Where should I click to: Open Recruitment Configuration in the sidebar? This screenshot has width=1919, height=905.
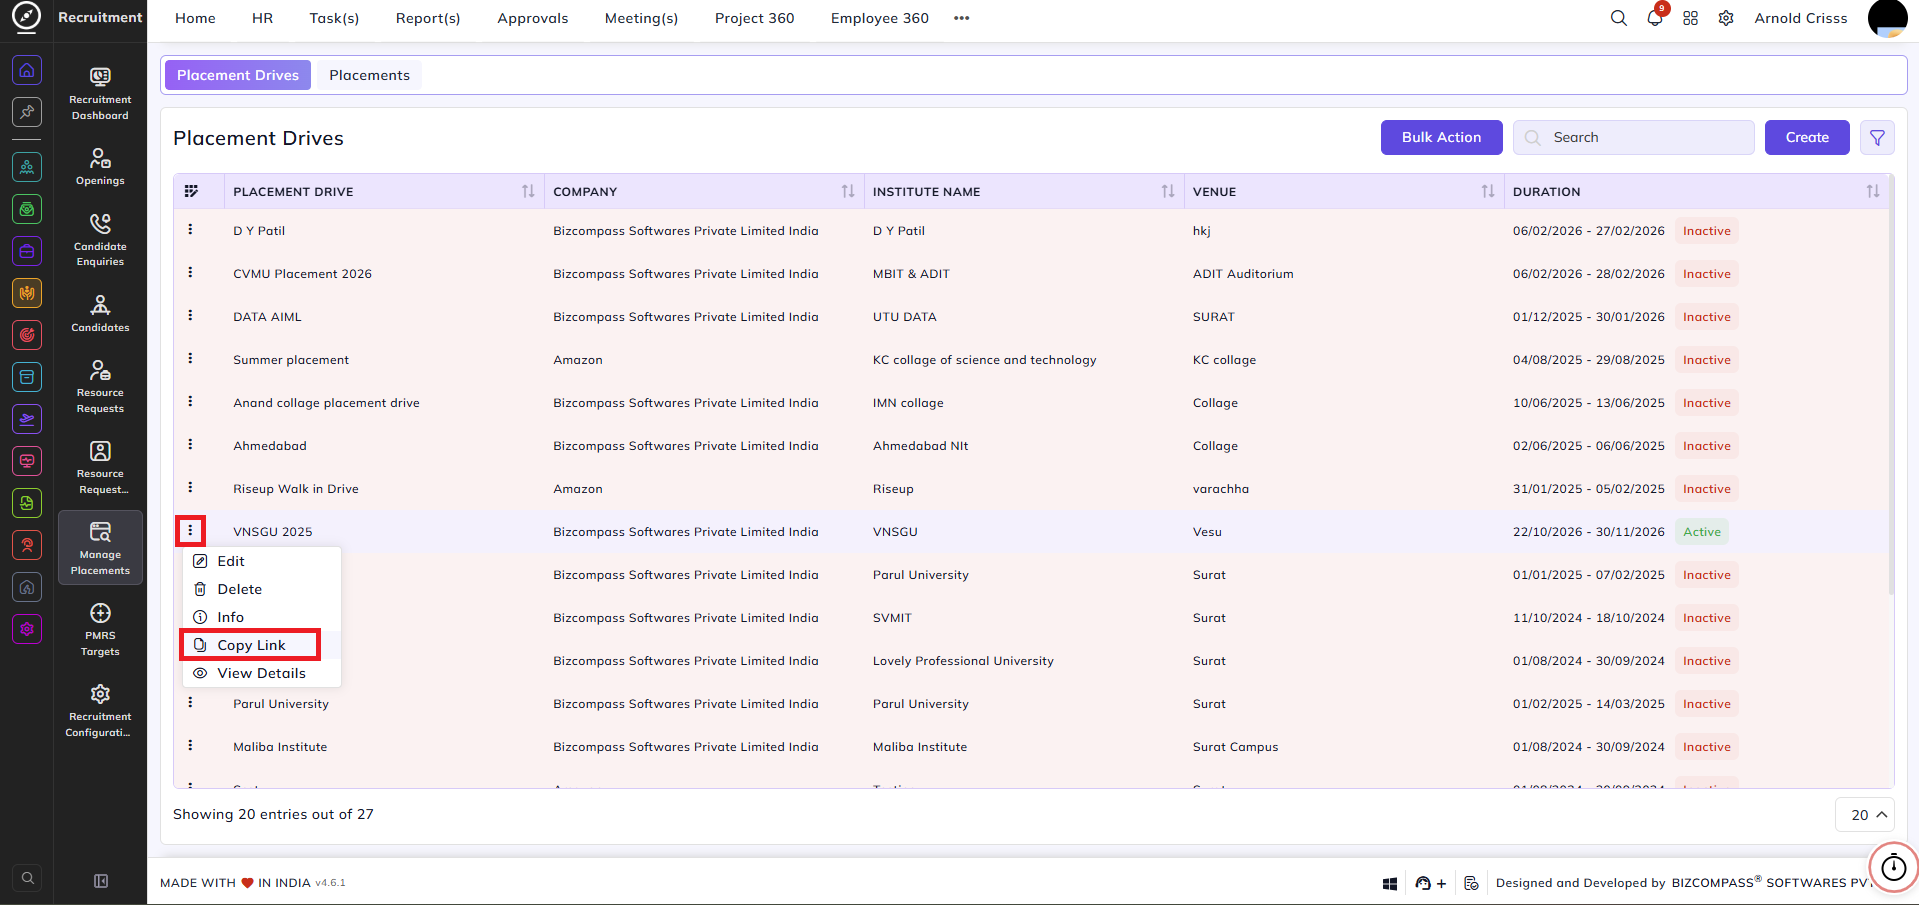pyautogui.click(x=100, y=710)
